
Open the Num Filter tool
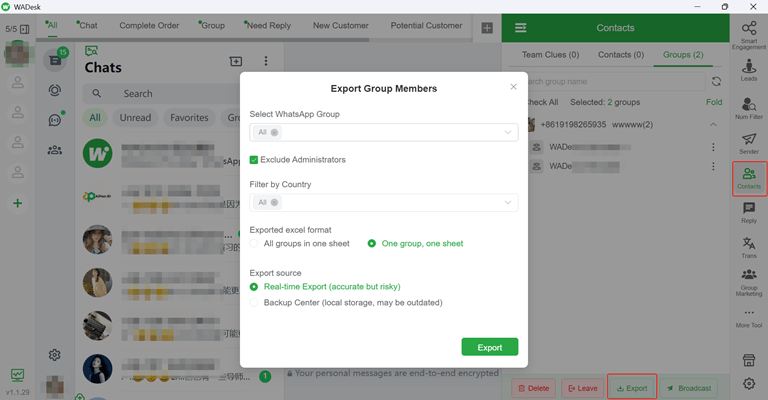pos(748,108)
